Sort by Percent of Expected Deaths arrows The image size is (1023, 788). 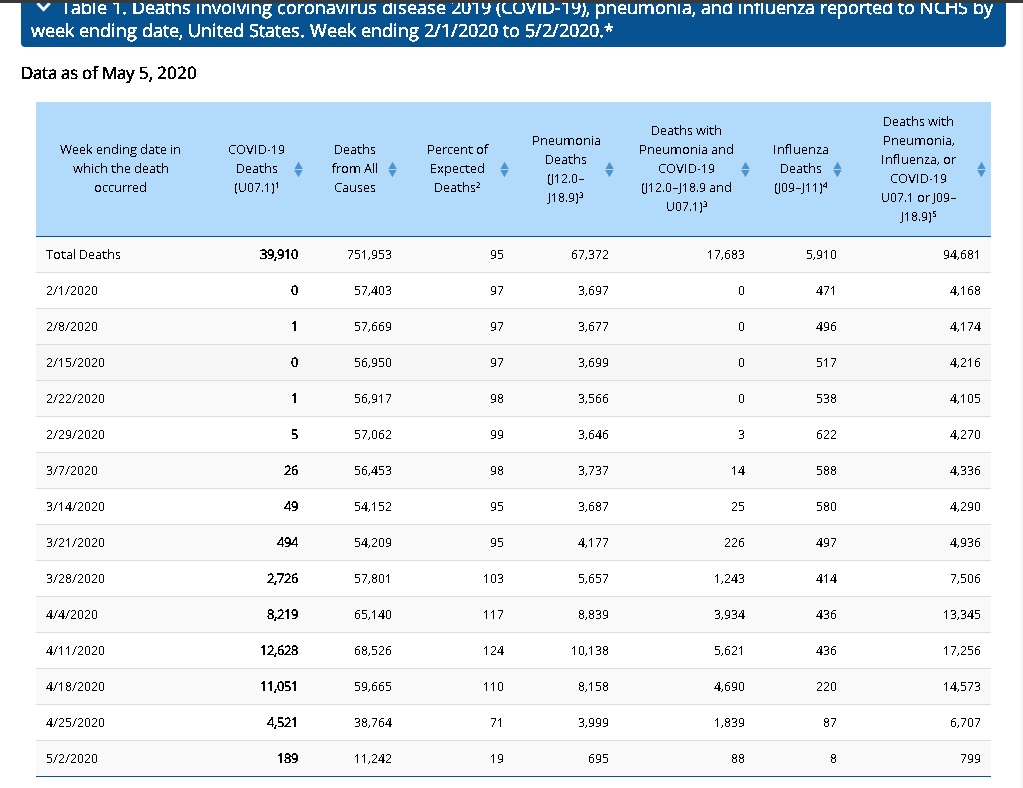click(504, 169)
